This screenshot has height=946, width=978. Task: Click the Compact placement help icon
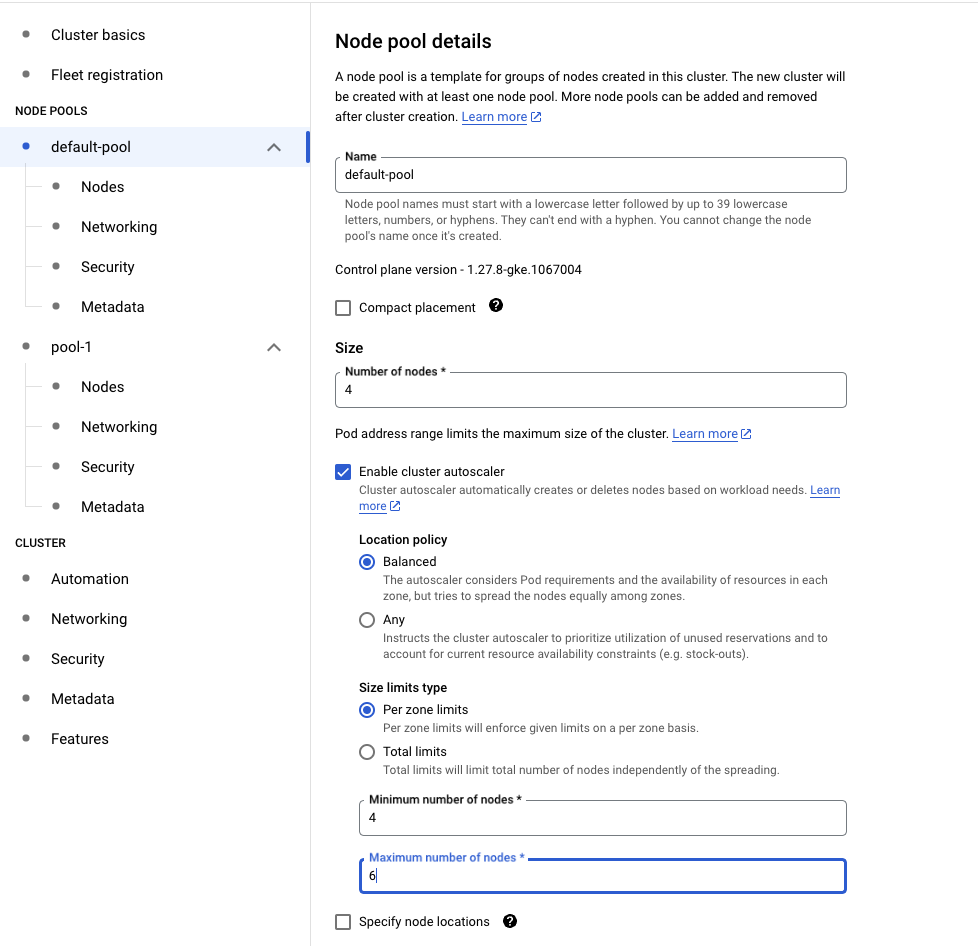[496, 306]
